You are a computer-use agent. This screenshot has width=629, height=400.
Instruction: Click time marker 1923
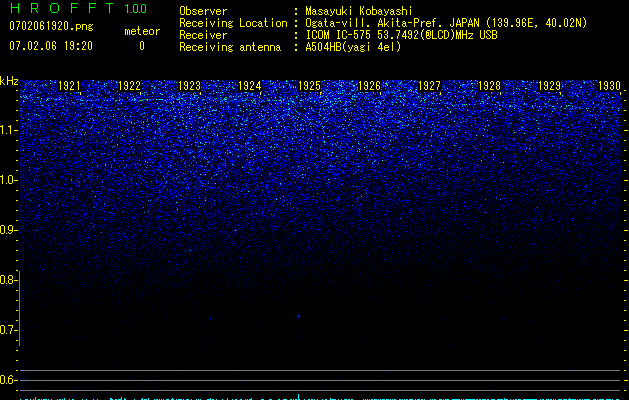pos(189,86)
